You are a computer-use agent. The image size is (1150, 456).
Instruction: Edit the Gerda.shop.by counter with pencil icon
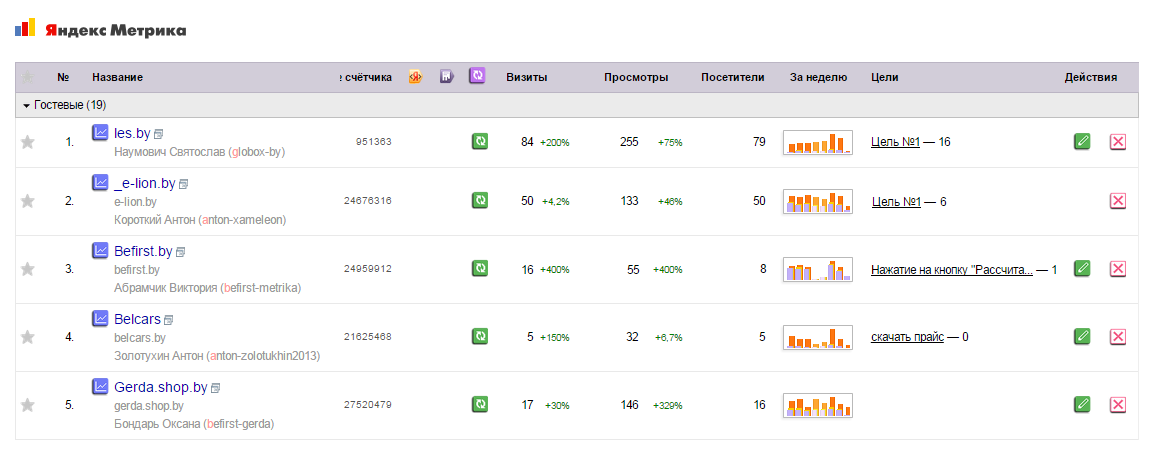(x=1081, y=404)
